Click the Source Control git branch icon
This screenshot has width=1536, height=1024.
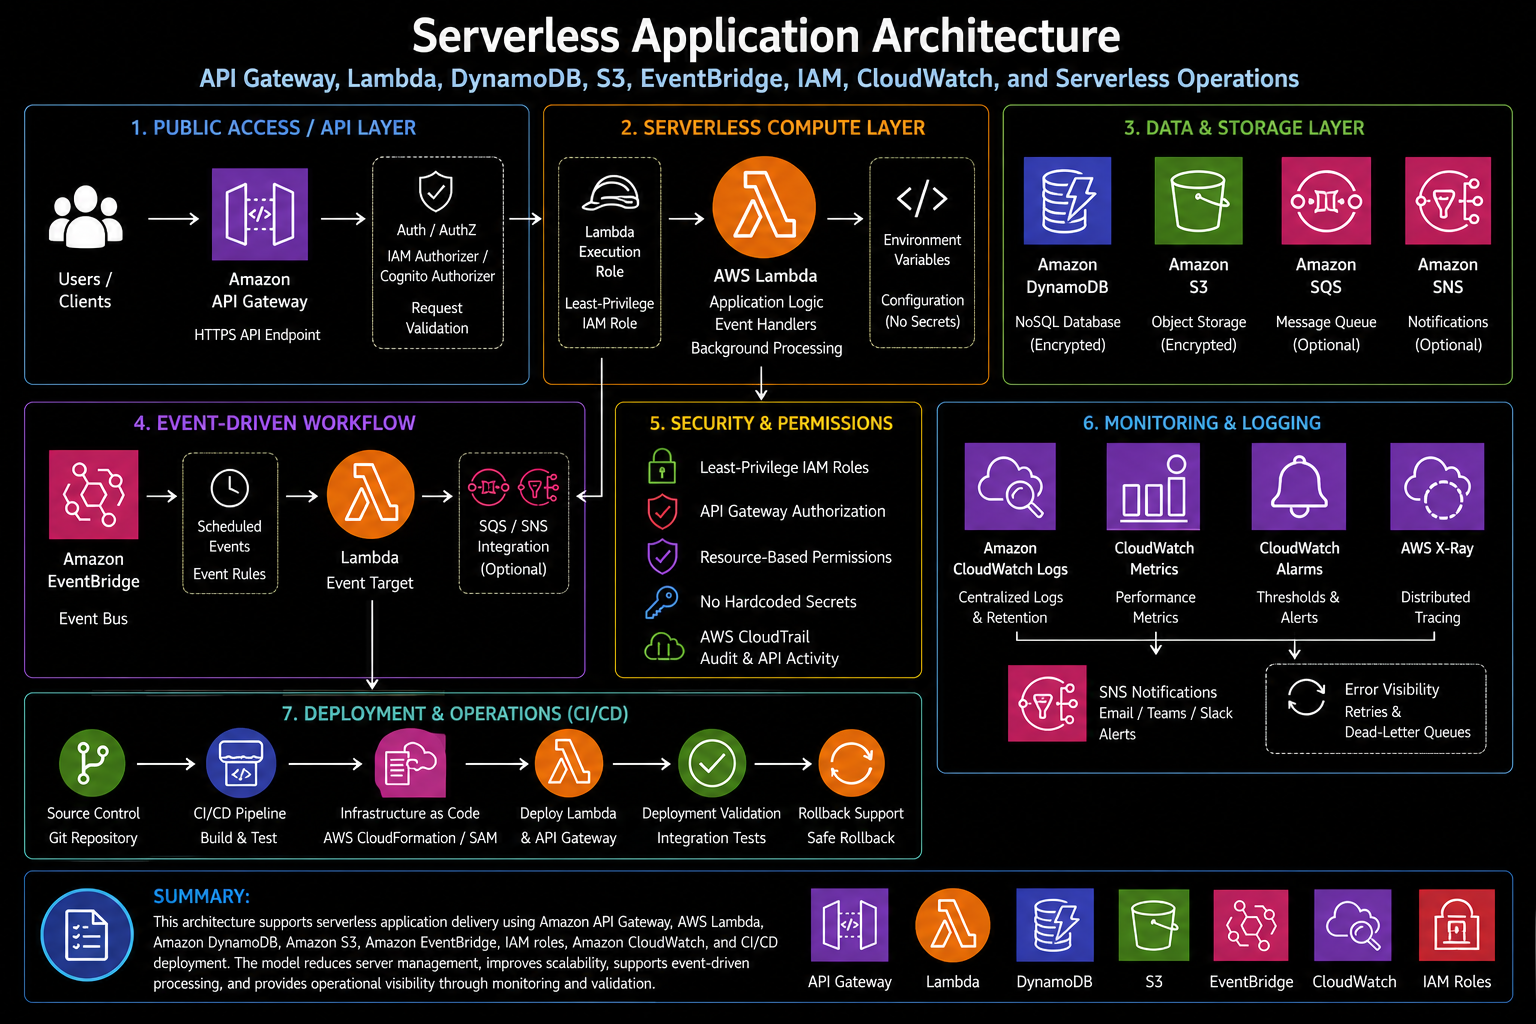click(92, 763)
